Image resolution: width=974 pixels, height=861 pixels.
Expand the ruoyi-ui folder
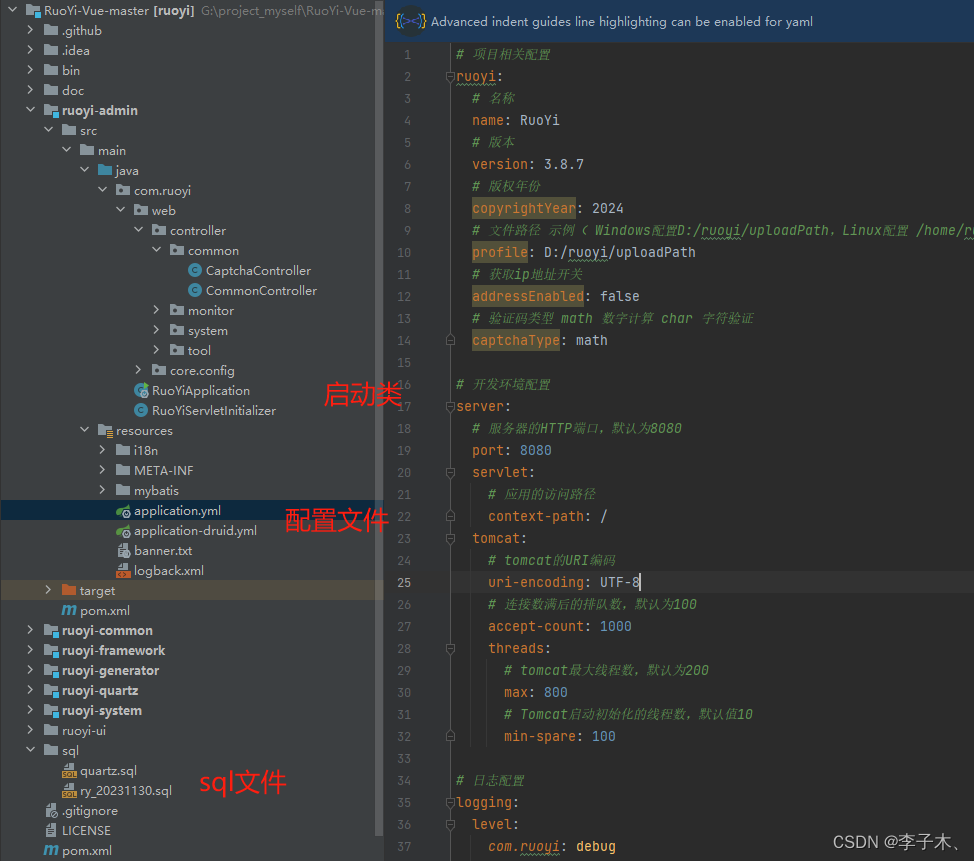point(30,730)
